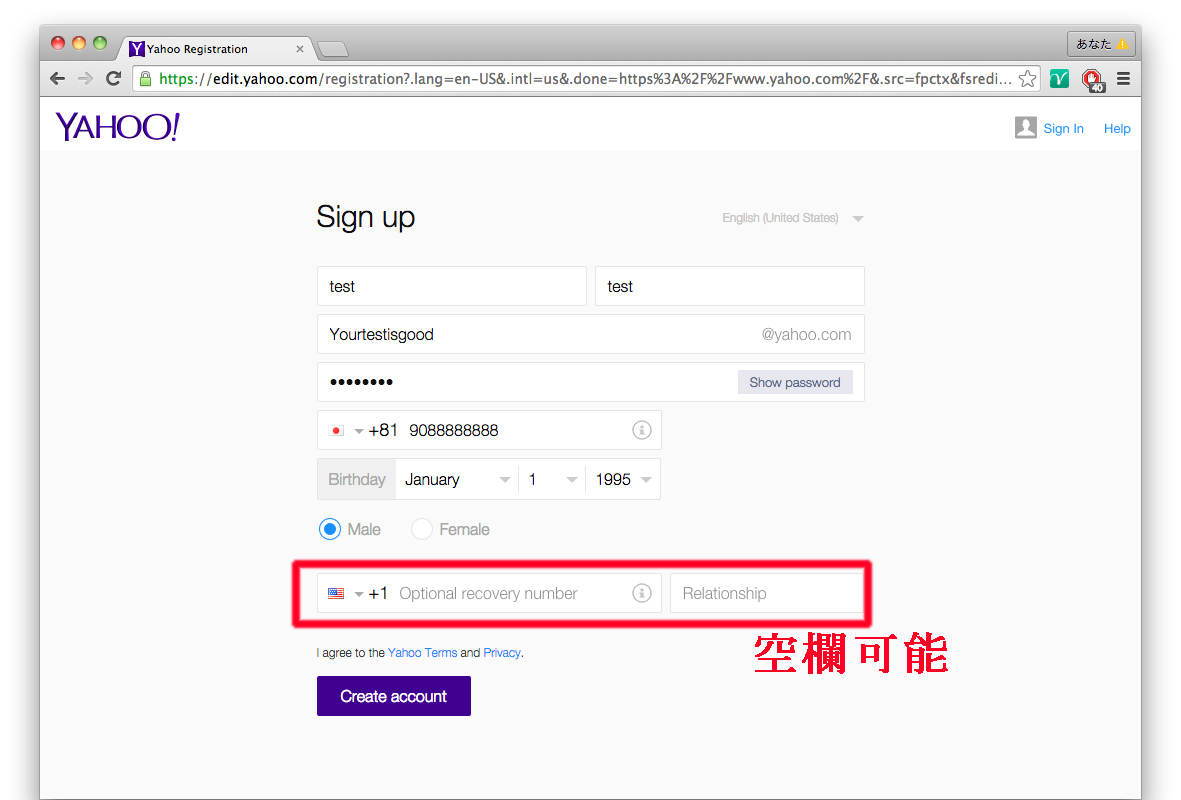Click the green padlock security icon
The image size is (1181, 800).
[145, 78]
